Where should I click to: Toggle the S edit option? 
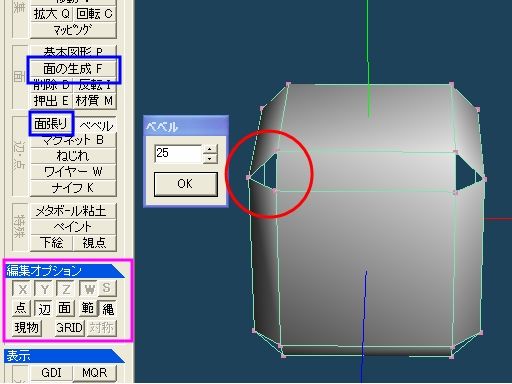tap(107, 289)
